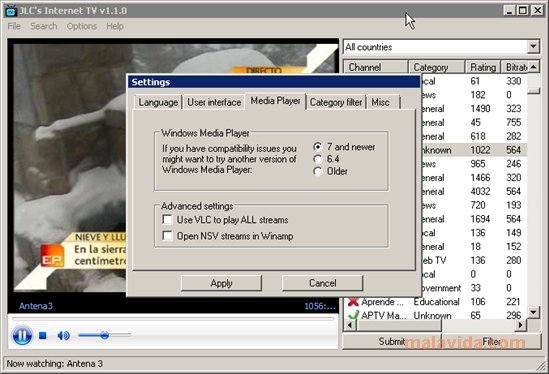Screen dimensions: 549x374
Task: Click the channel list scroll down arrow
Action: [533, 312]
